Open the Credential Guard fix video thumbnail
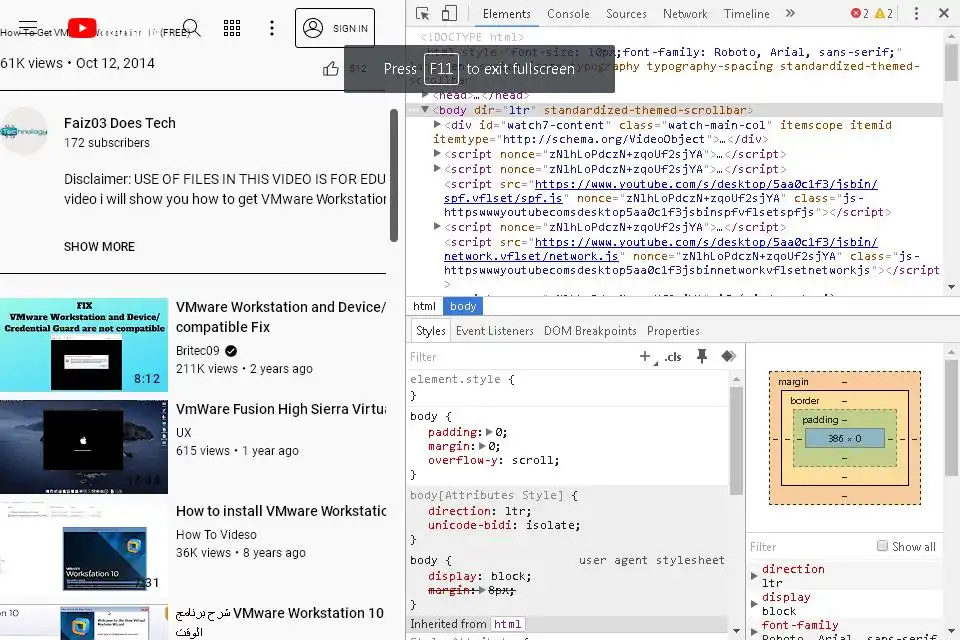Screen dimensions: 960x640 click(84, 345)
